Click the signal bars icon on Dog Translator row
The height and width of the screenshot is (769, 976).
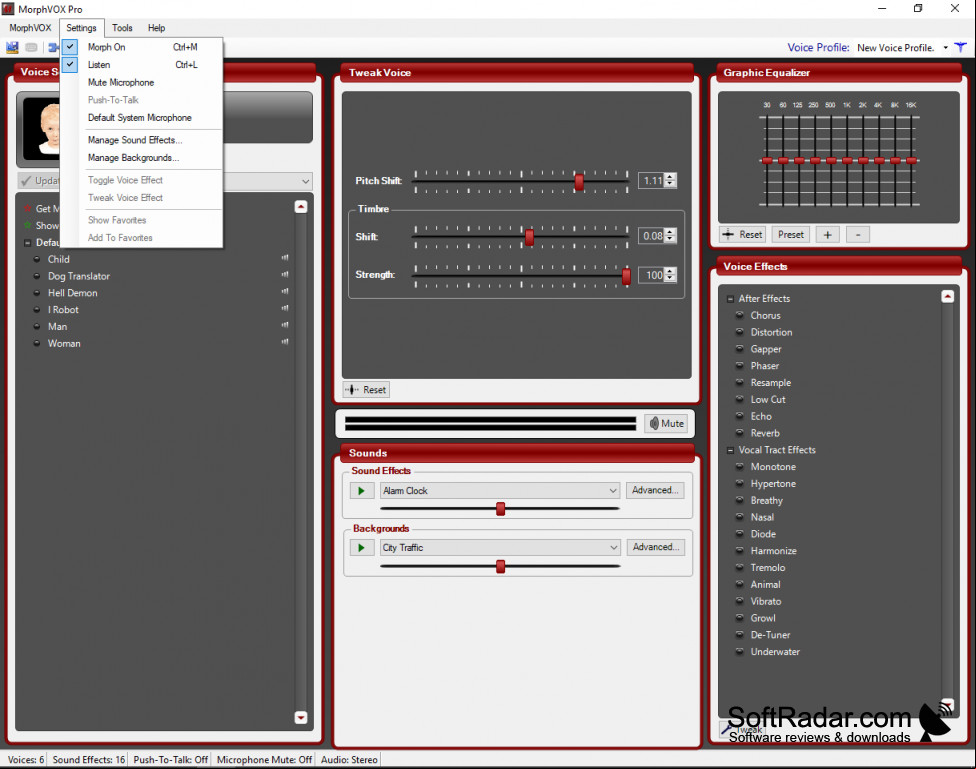click(285, 275)
